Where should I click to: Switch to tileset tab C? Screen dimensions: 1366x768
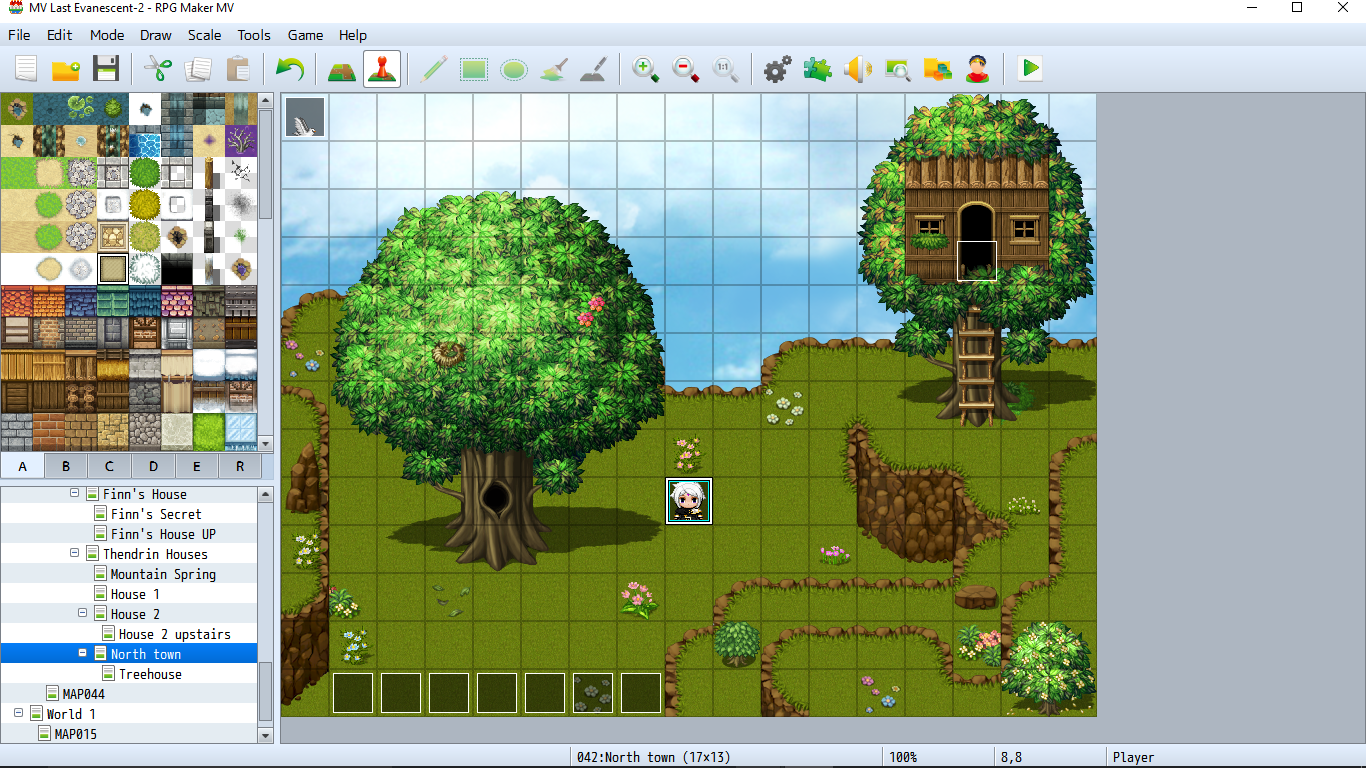(109, 466)
